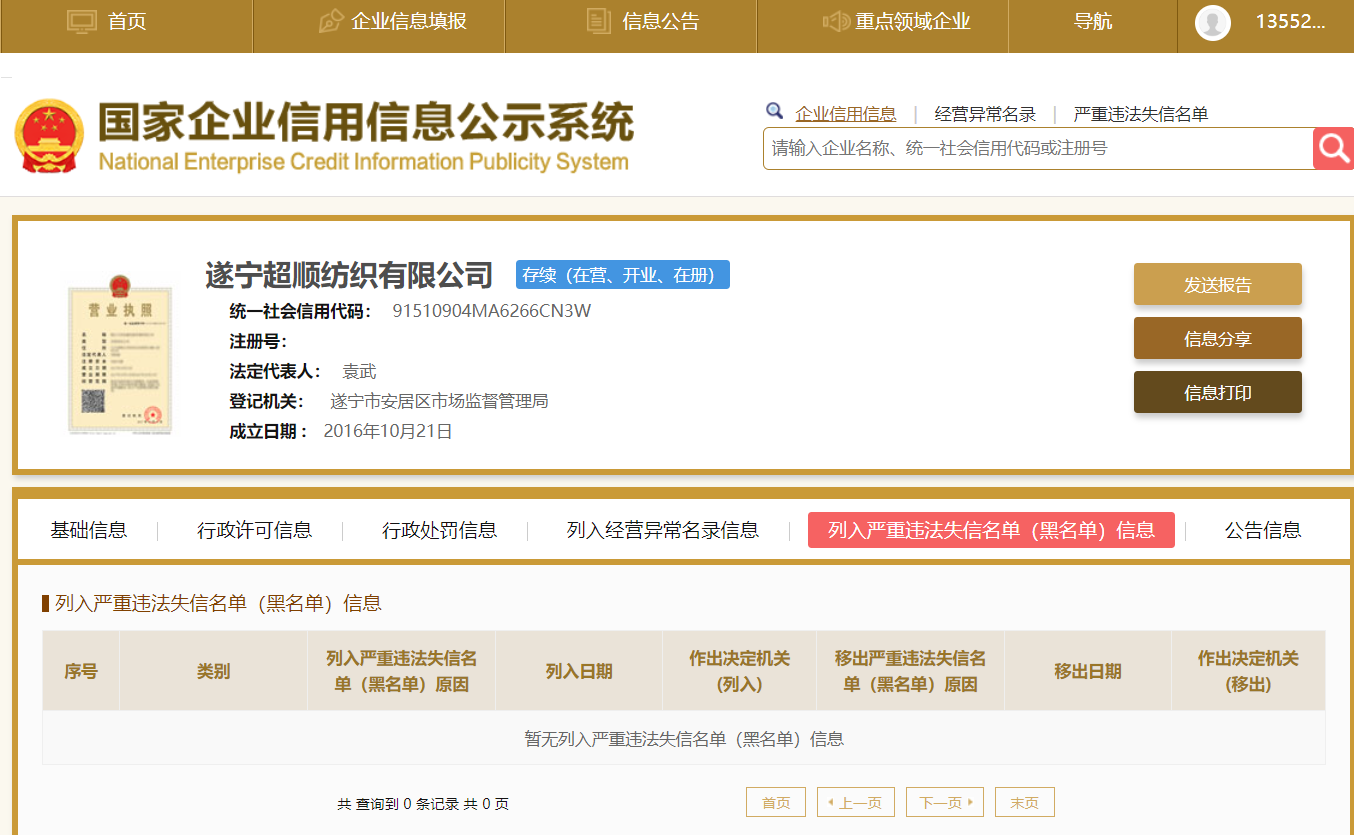Click the national emblem logo

click(x=50, y=137)
